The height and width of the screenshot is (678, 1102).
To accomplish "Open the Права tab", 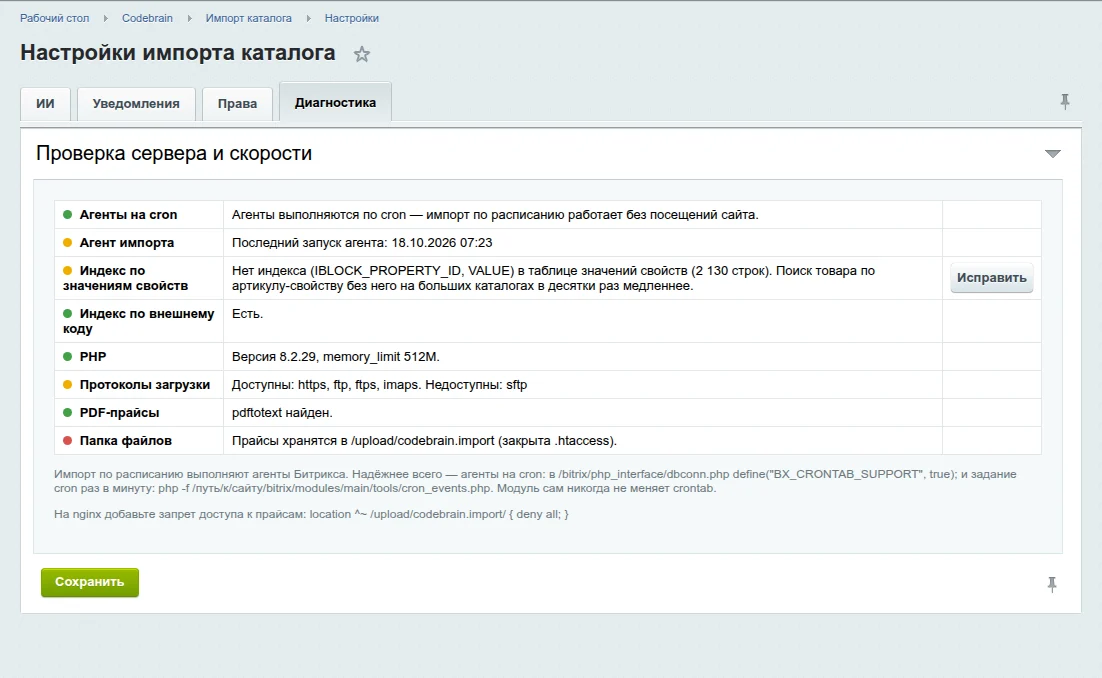I will click(x=238, y=104).
